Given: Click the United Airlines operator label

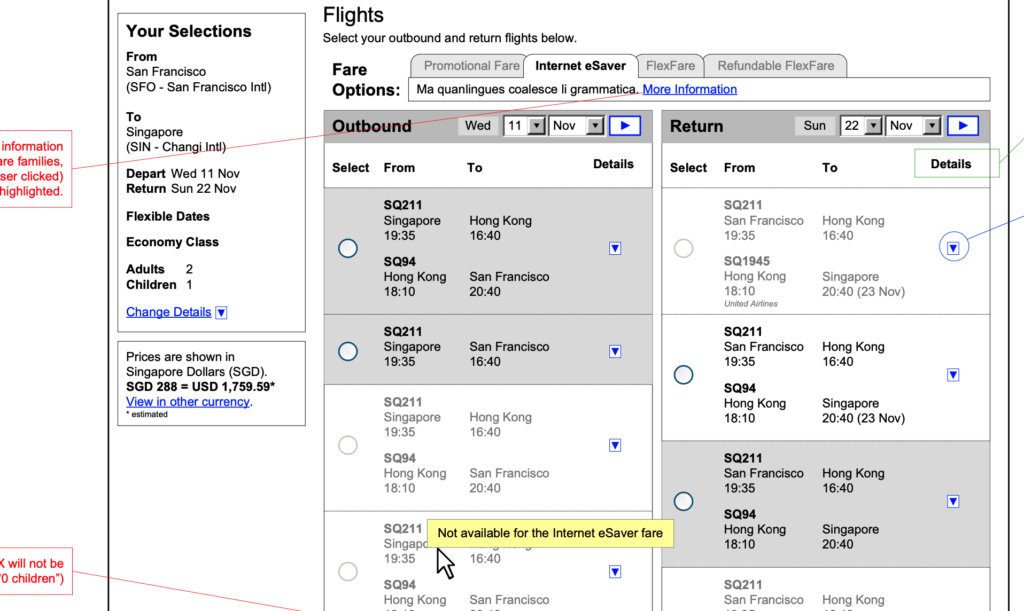Looking at the screenshot, I should click(x=750, y=304).
